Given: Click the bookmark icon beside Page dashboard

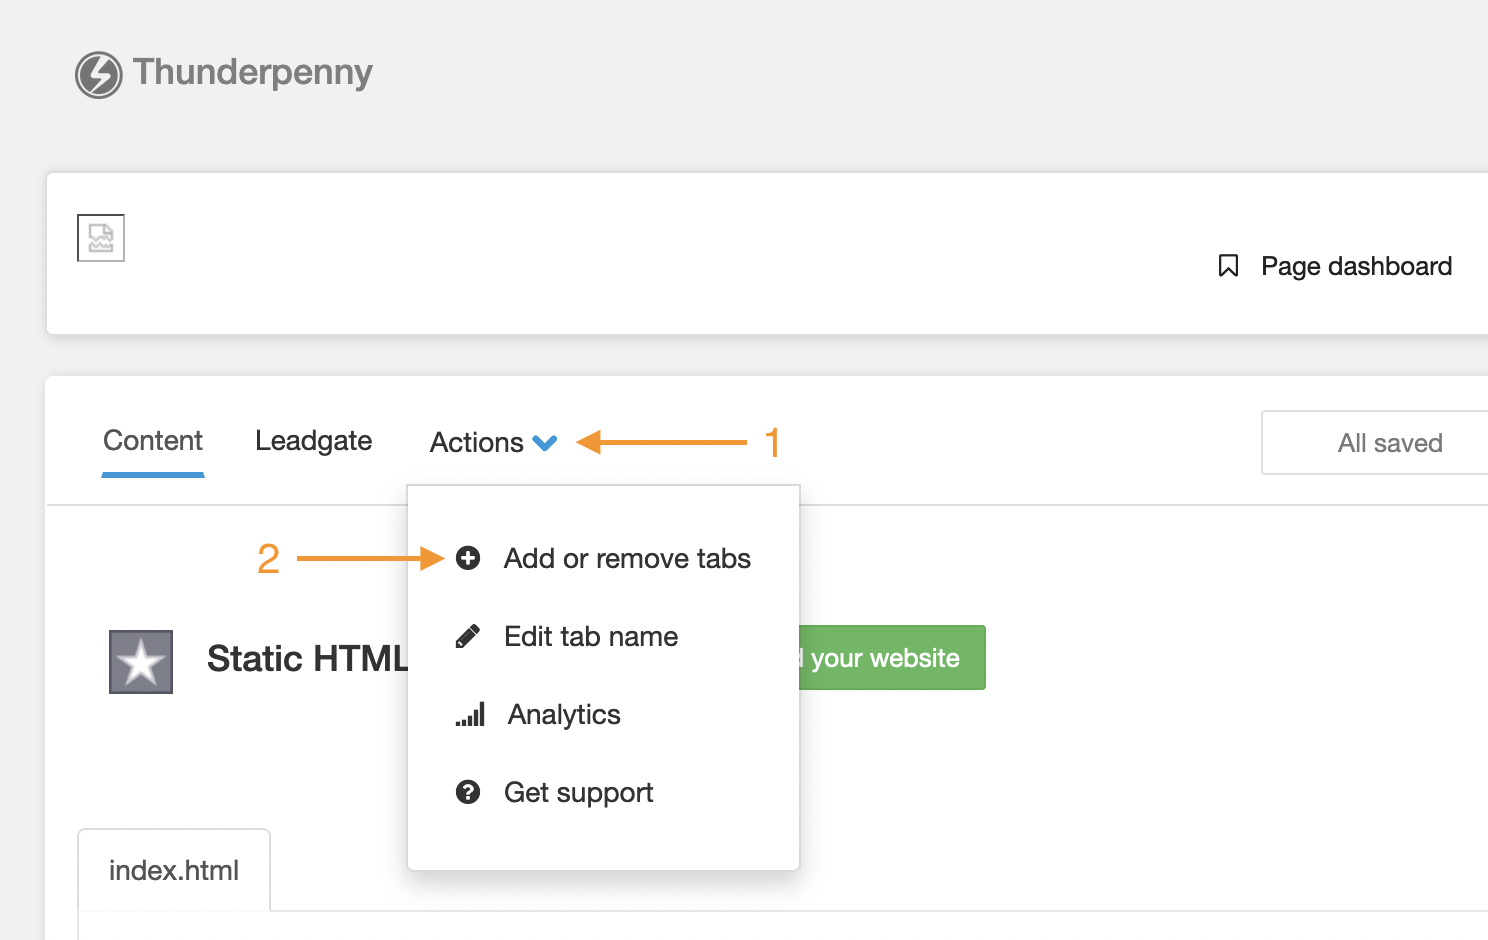Looking at the screenshot, I should [x=1228, y=266].
